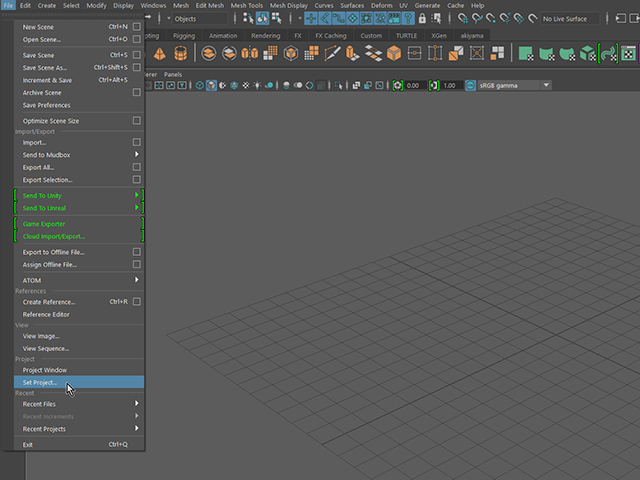Expand Send To Unreal submenu
This screenshot has width=640, height=480.
137,208
